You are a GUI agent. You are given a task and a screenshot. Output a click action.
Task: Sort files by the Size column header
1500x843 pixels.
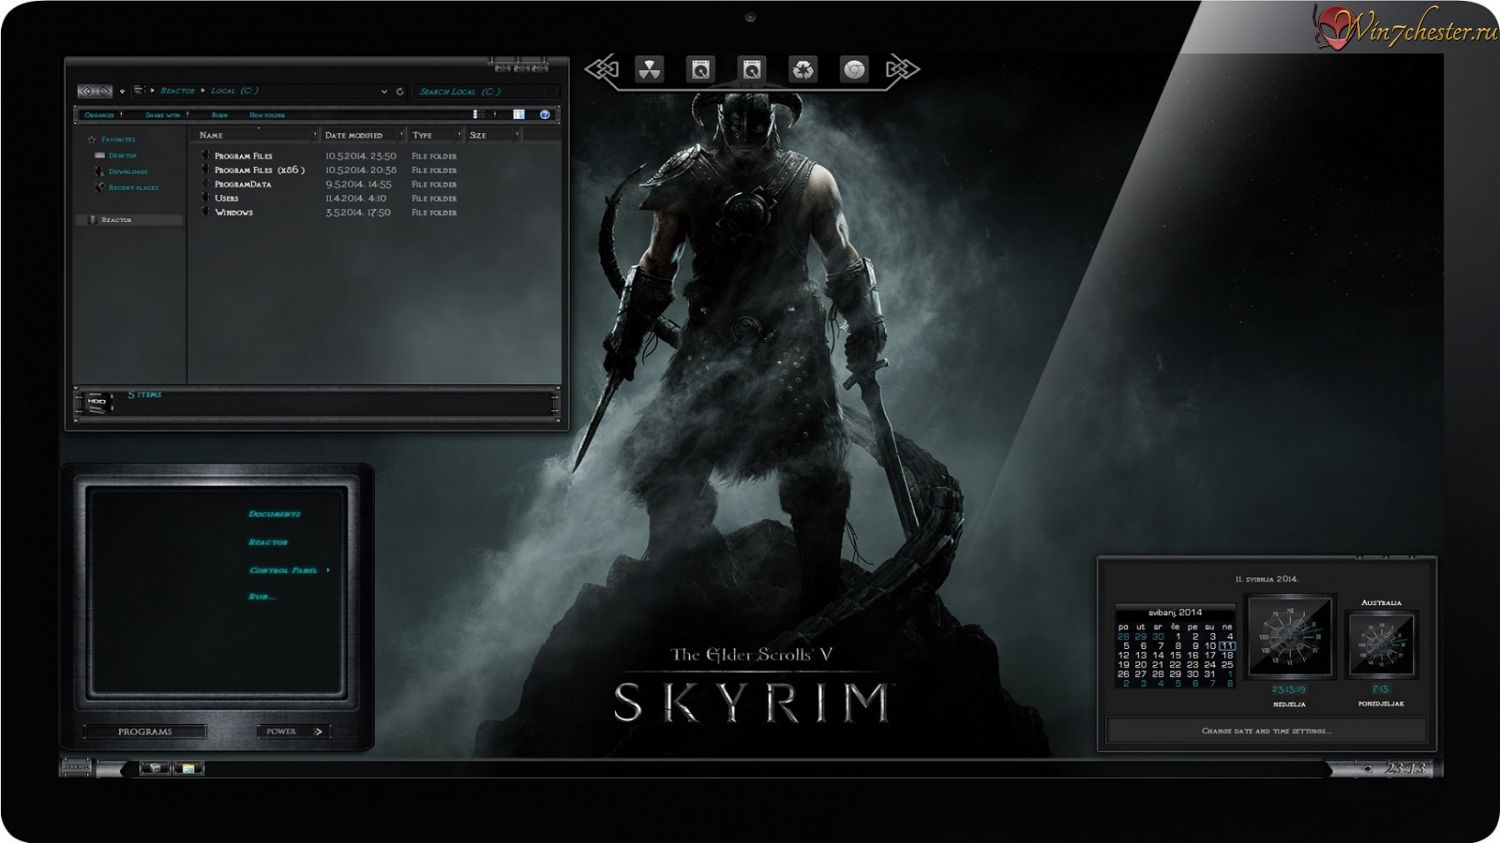pyautogui.click(x=492, y=135)
